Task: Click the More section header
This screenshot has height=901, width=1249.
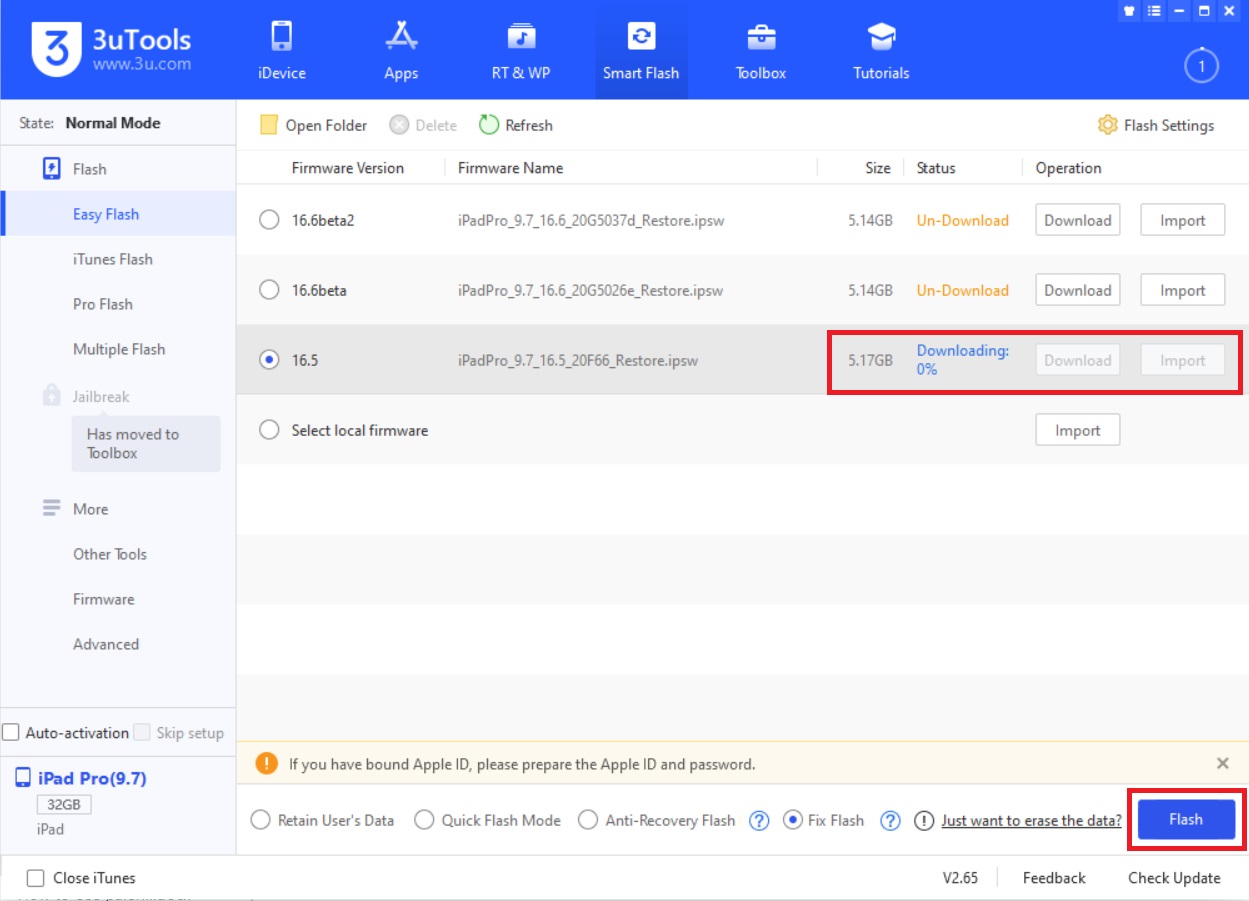Action: pyautogui.click(x=75, y=509)
